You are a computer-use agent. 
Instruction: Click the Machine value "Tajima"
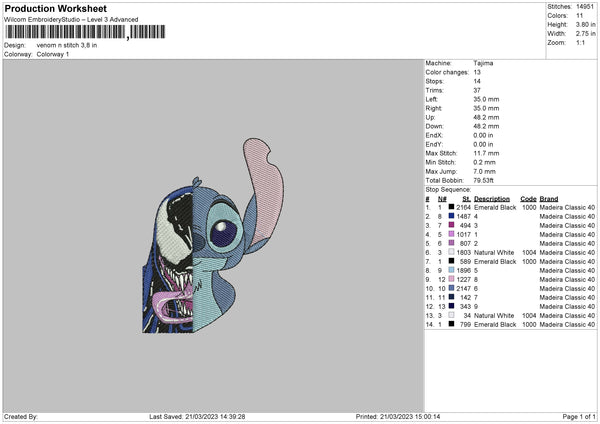pyautogui.click(x=483, y=63)
